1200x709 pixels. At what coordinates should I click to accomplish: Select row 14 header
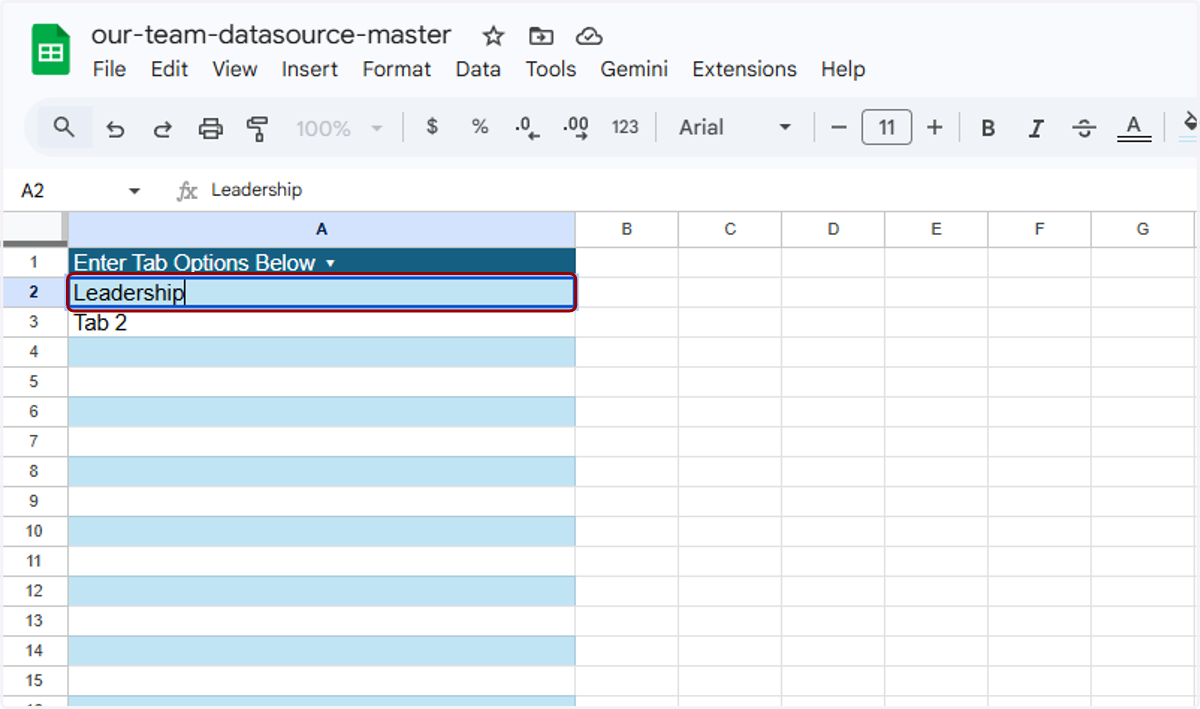34,651
